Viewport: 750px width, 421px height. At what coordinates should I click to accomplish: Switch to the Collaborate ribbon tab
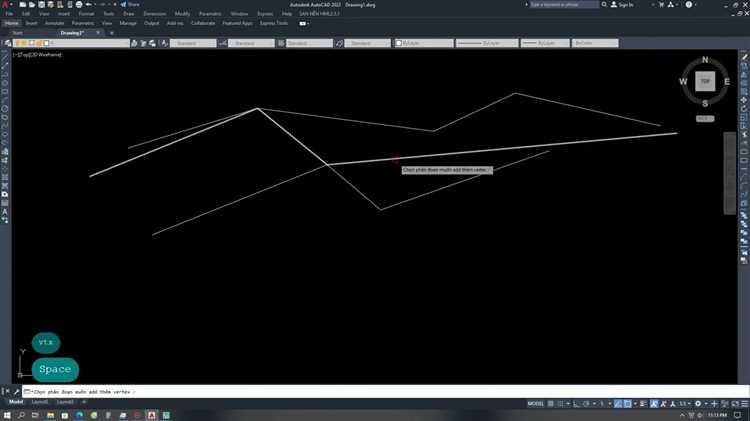click(x=203, y=23)
